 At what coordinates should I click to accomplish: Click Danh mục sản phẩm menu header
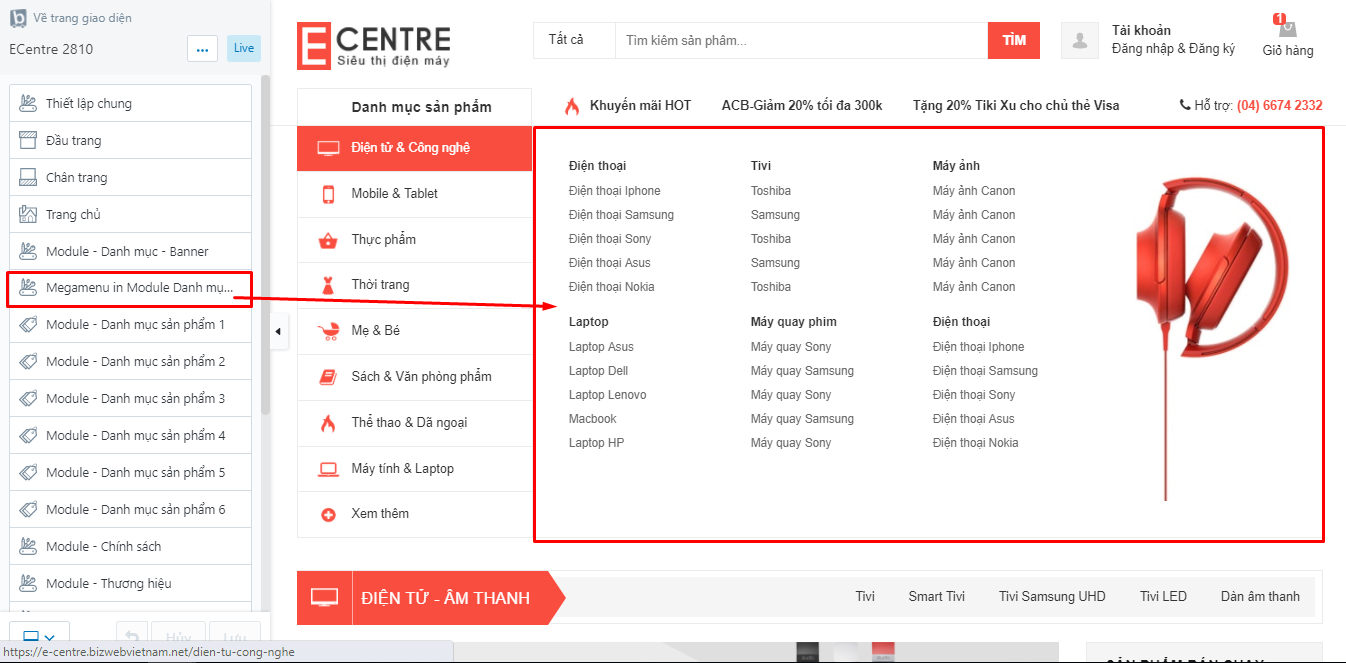pyautogui.click(x=421, y=107)
